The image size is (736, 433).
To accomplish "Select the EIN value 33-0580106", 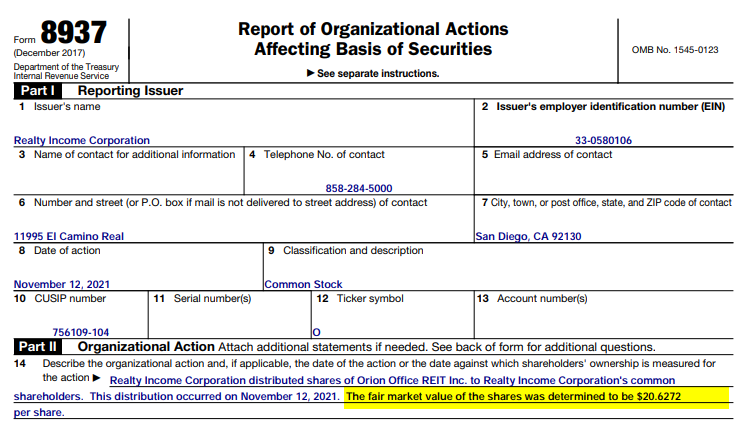I will point(603,140).
